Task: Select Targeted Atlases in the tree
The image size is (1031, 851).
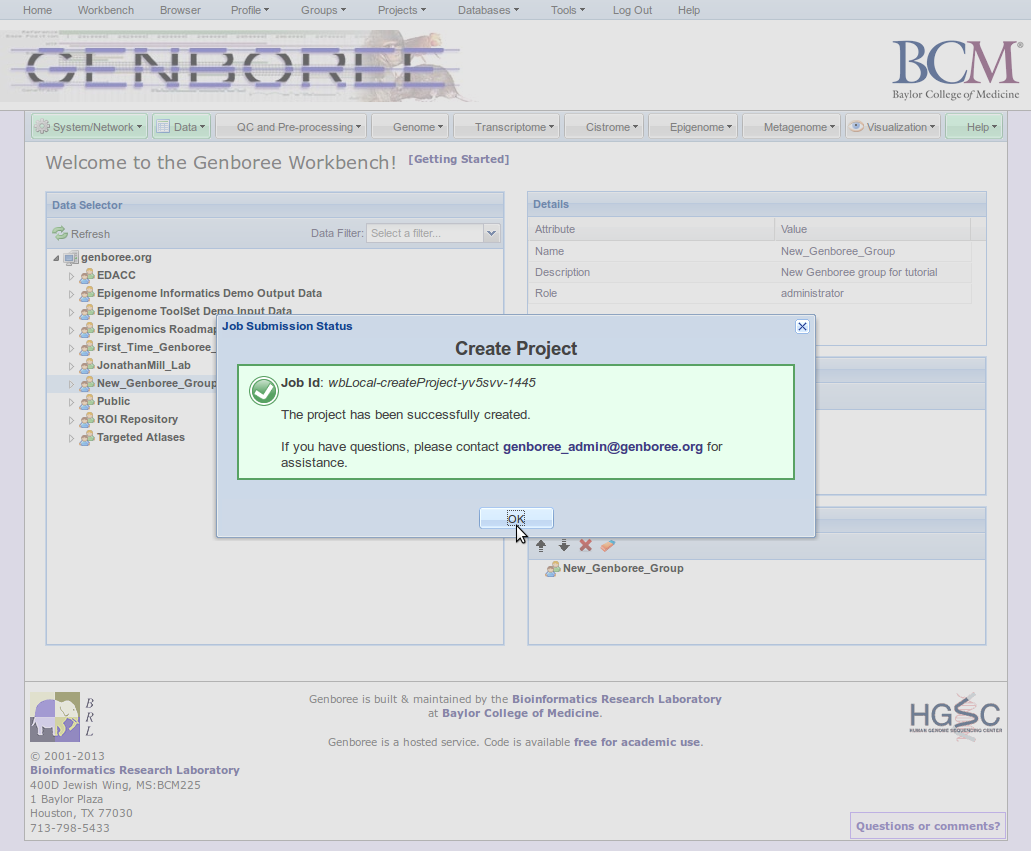Action: (x=140, y=437)
